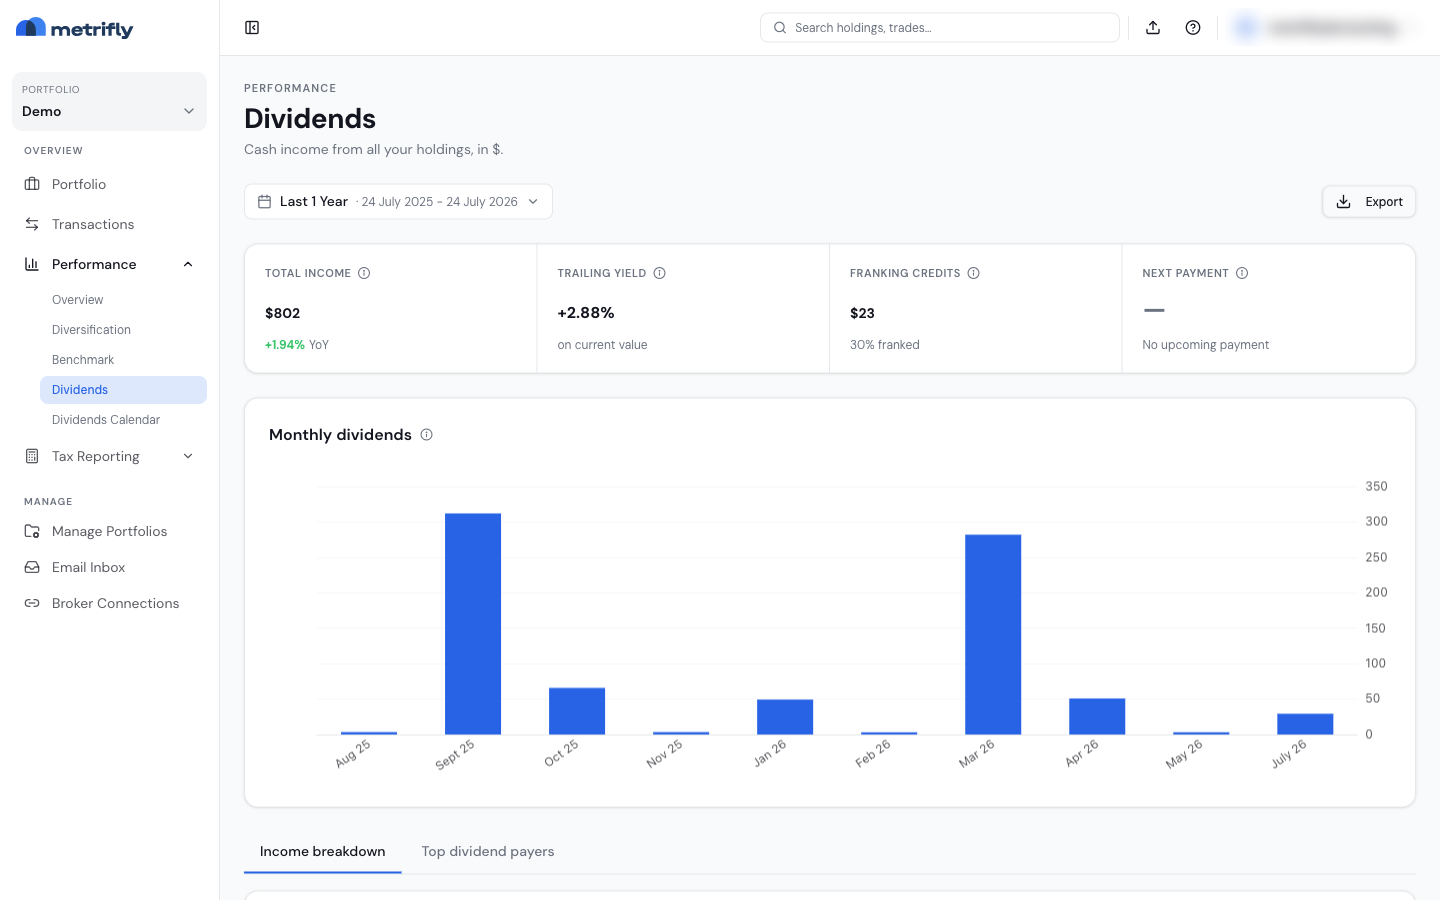Open Portfolio in the sidebar

[x=109, y=184]
